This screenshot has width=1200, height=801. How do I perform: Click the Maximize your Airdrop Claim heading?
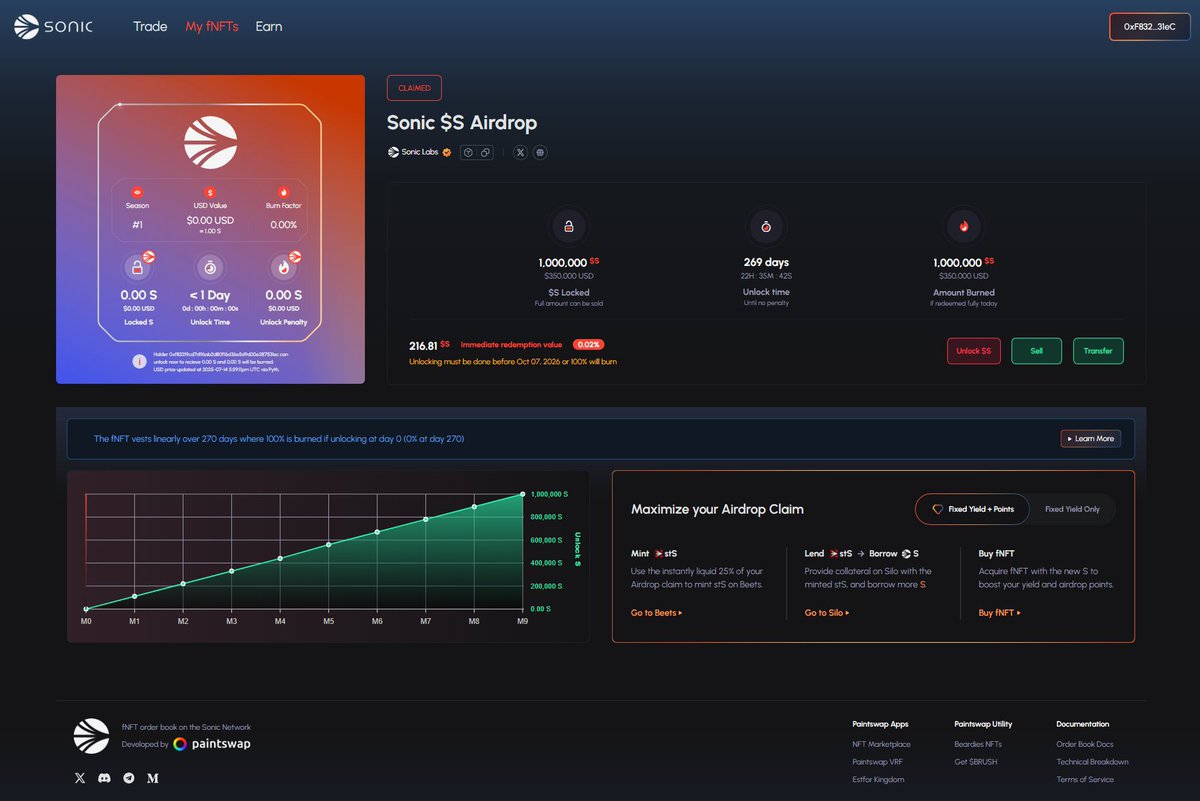(717, 509)
